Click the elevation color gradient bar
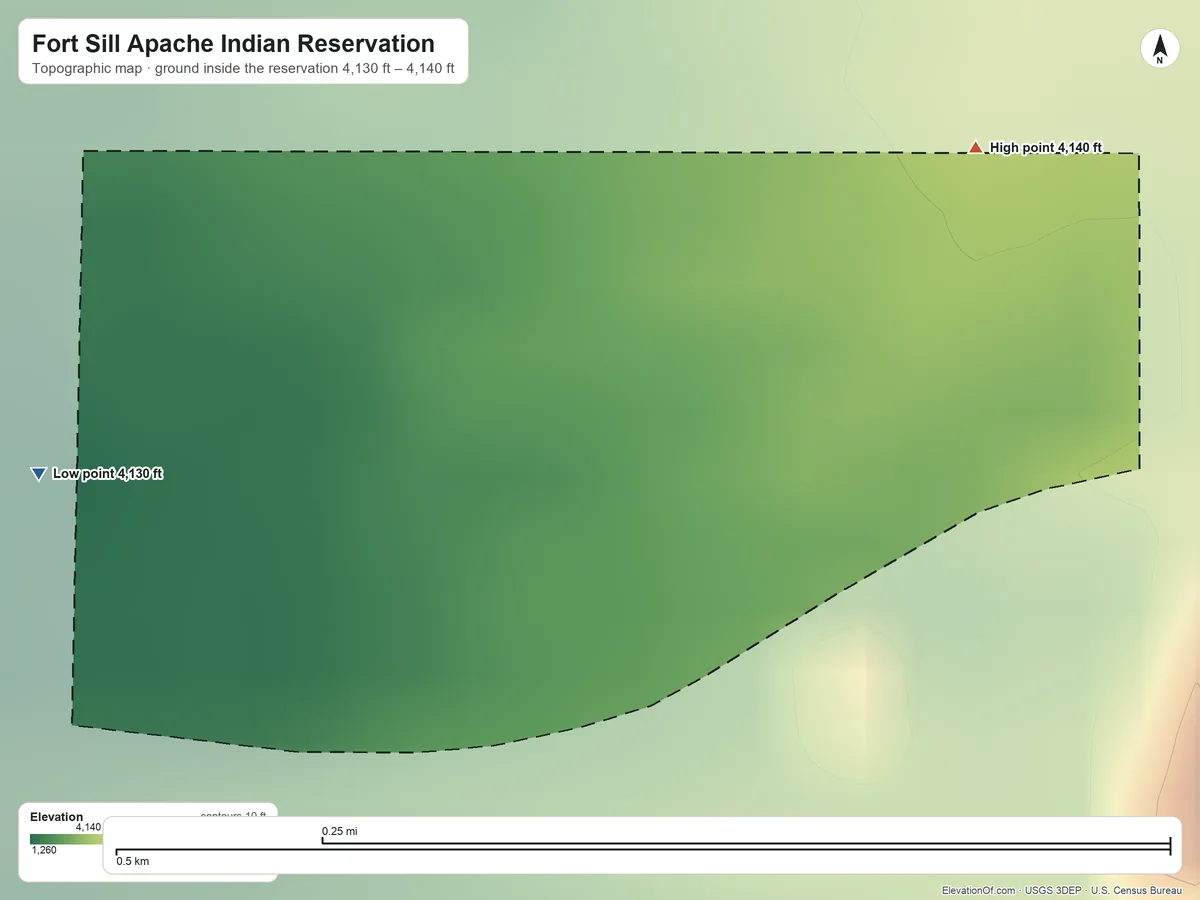Viewport: 1200px width, 900px height. (x=66, y=839)
